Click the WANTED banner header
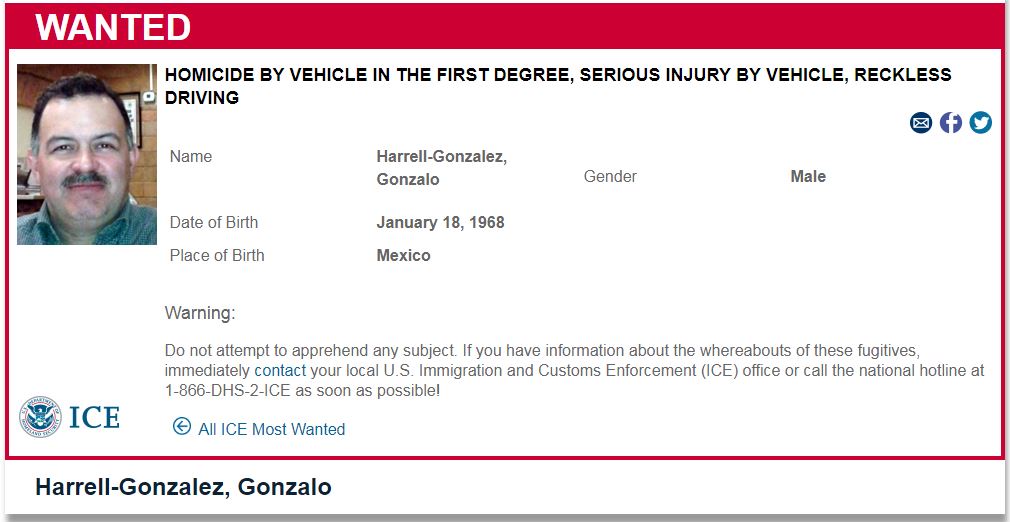This screenshot has width=1010, height=522. click(113, 27)
